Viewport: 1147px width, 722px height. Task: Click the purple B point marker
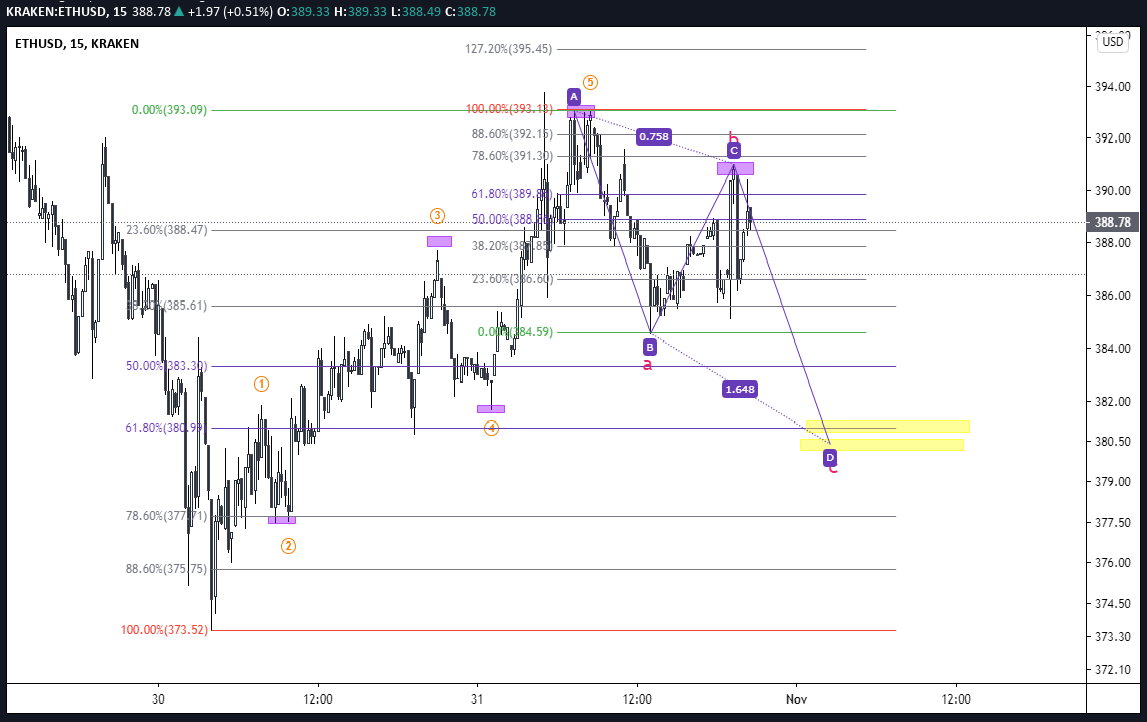pyautogui.click(x=650, y=347)
